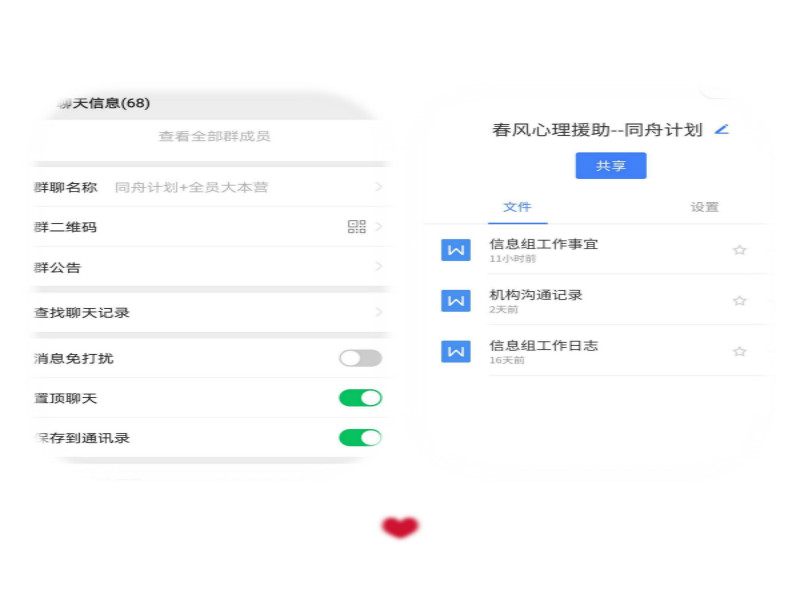
Task: Star the 信息组工作日志 file
Action: click(x=740, y=351)
